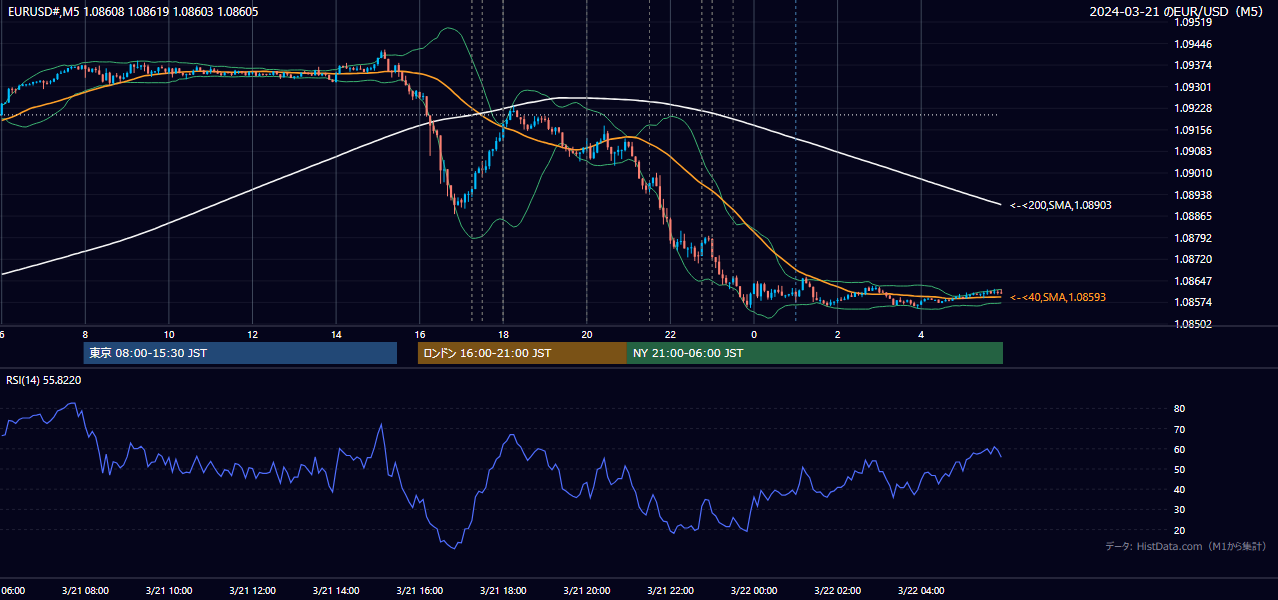The image size is (1278, 600).
Task: Click price axis label 1.08574
Action: 1194,302
